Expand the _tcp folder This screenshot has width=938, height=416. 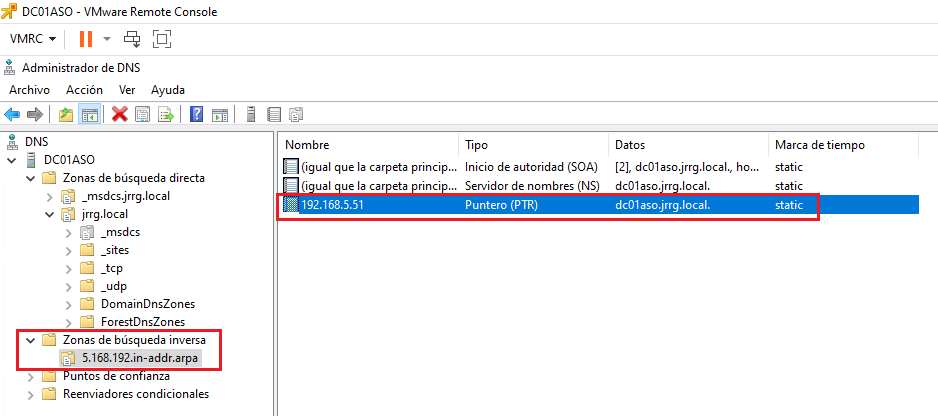(x=69, y=268)
